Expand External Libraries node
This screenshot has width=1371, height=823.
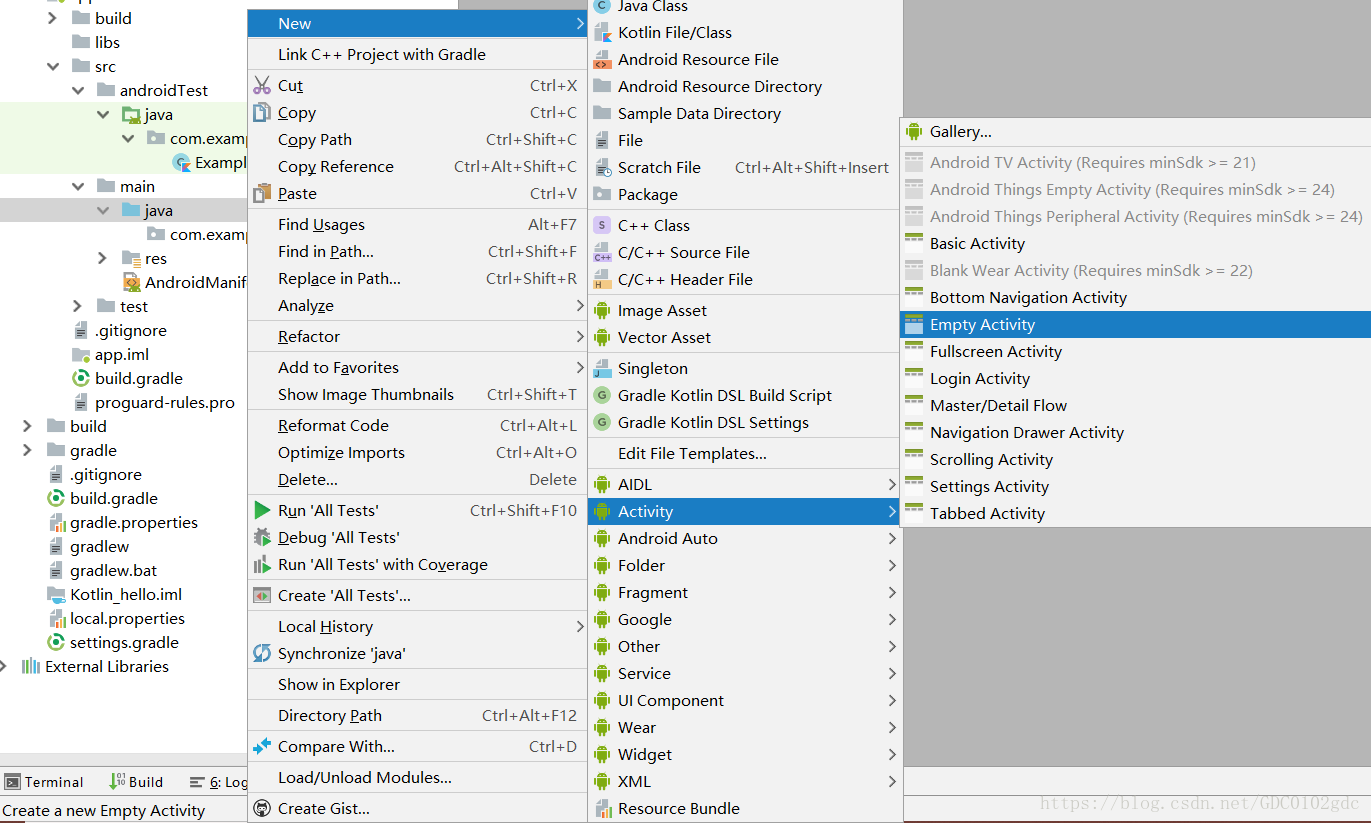click(x=4, y=667)
